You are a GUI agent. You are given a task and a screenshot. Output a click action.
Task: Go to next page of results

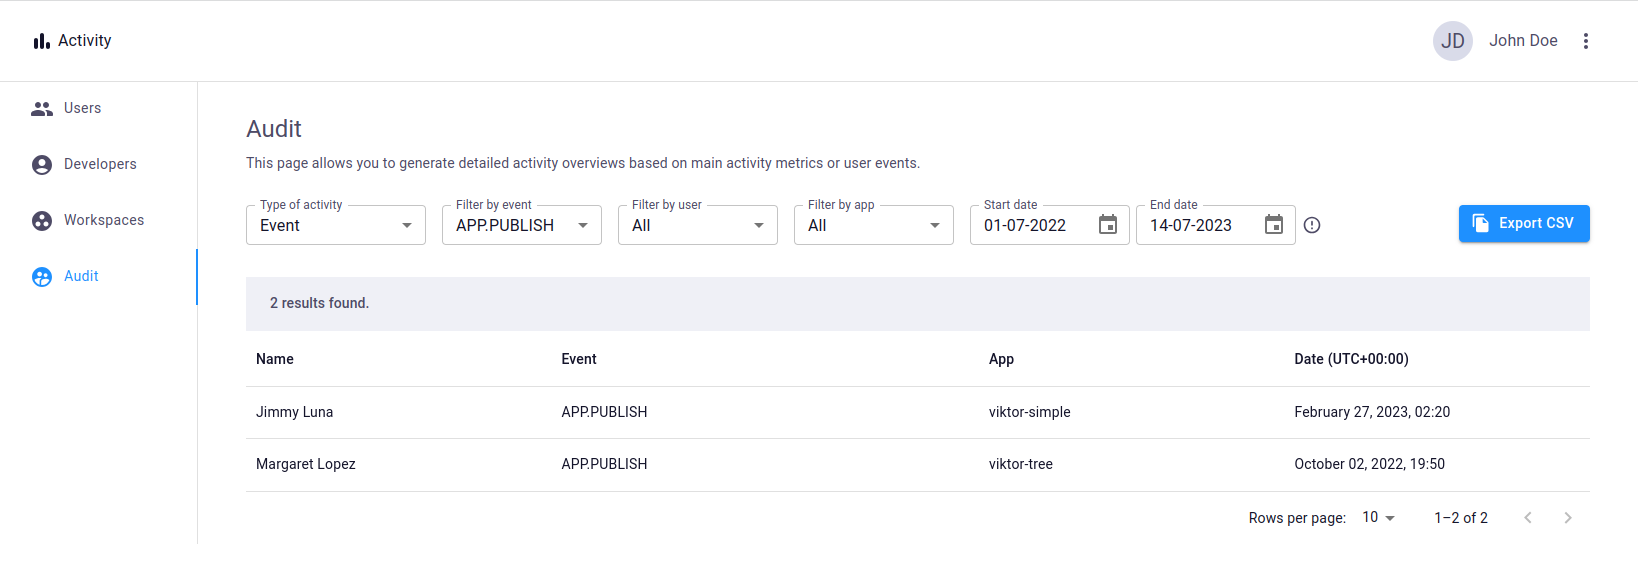tap(1567, 518)
